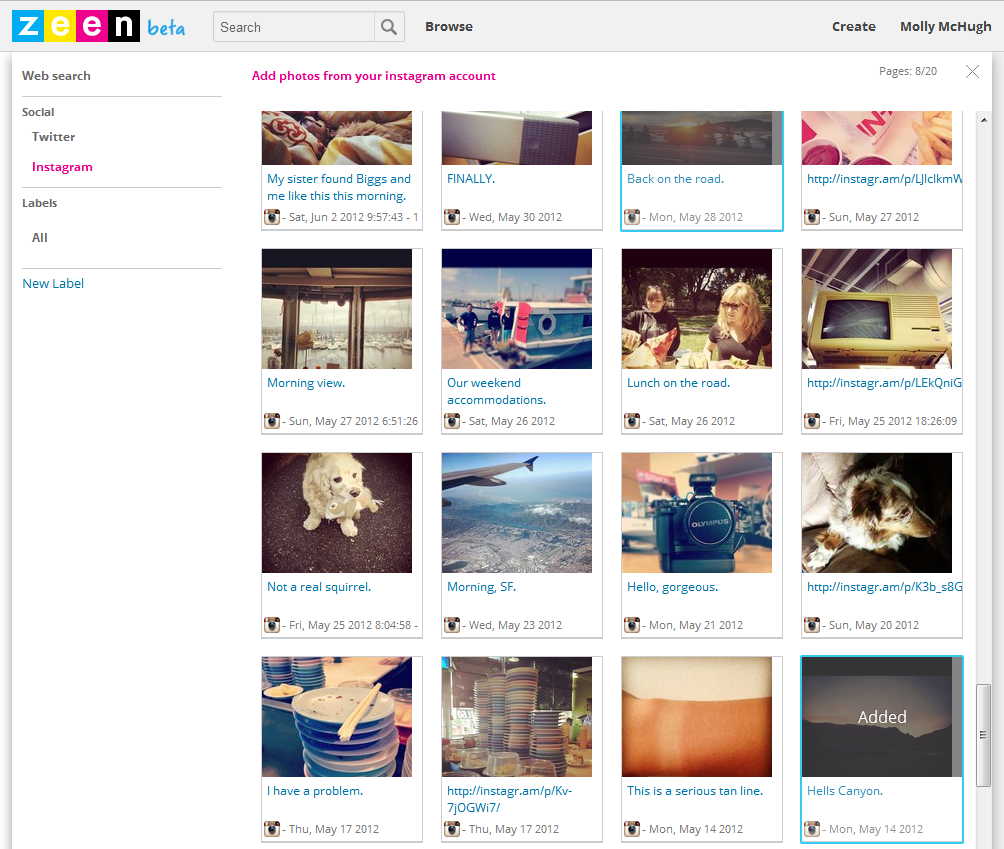This screenshot has height=849, width=1004.
Task: Select the stacked sushi plates chopsticks photo
Action: pyautogui.click(x=337, y=716)
